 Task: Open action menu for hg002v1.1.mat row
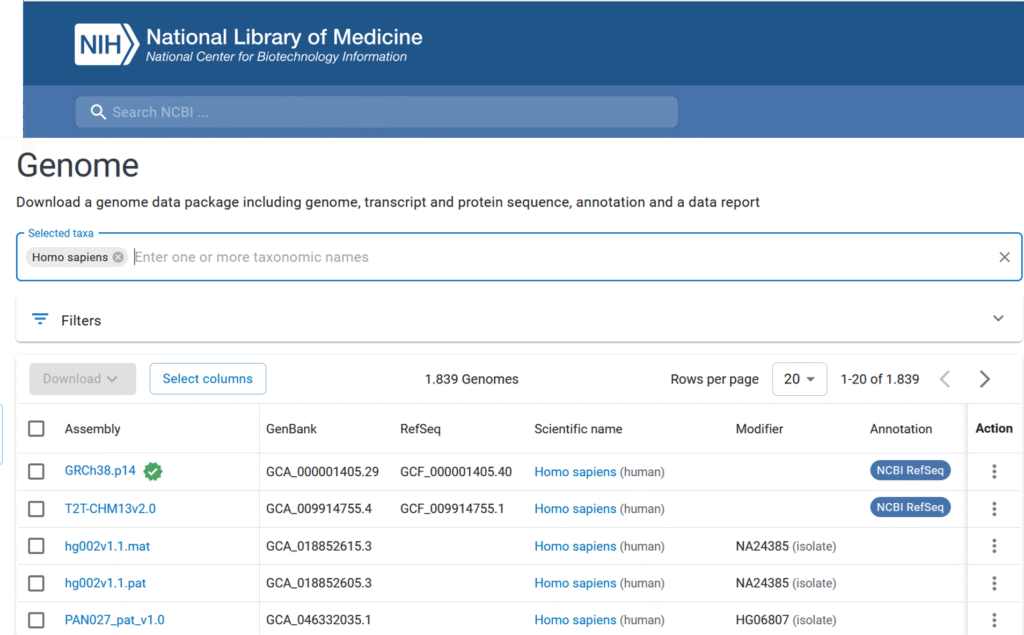tap(994, 546)
